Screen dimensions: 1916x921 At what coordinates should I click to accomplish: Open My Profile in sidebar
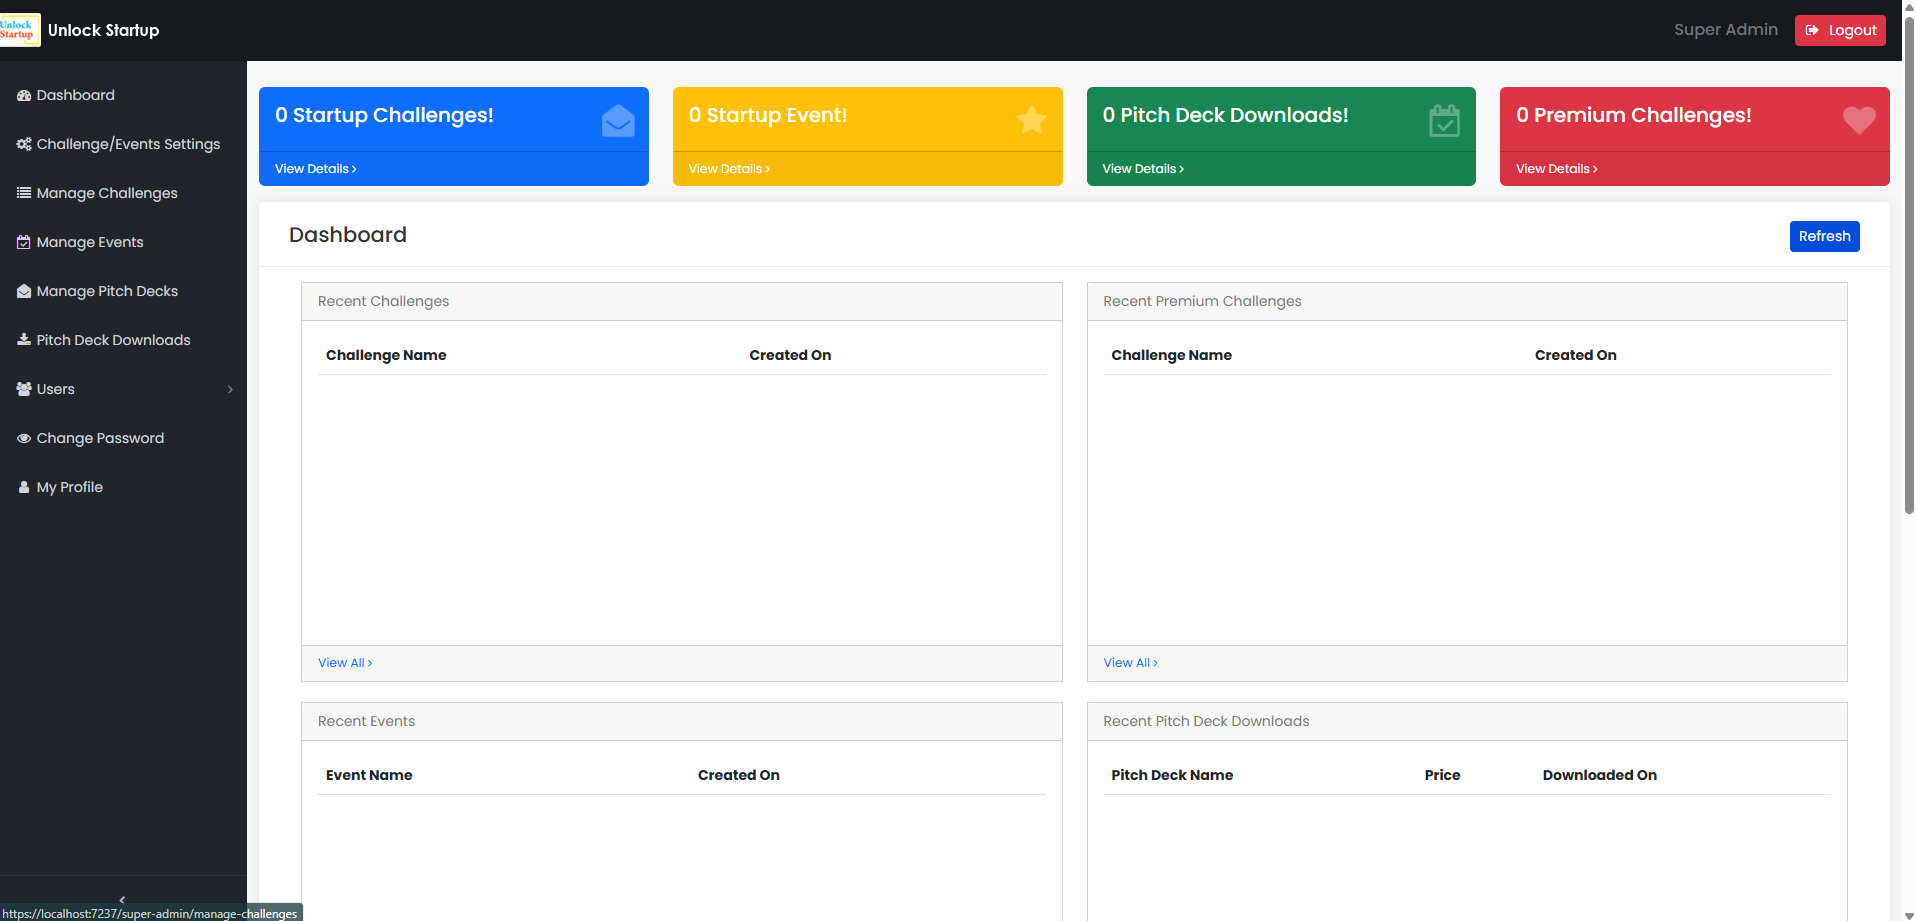pos(70,488)
